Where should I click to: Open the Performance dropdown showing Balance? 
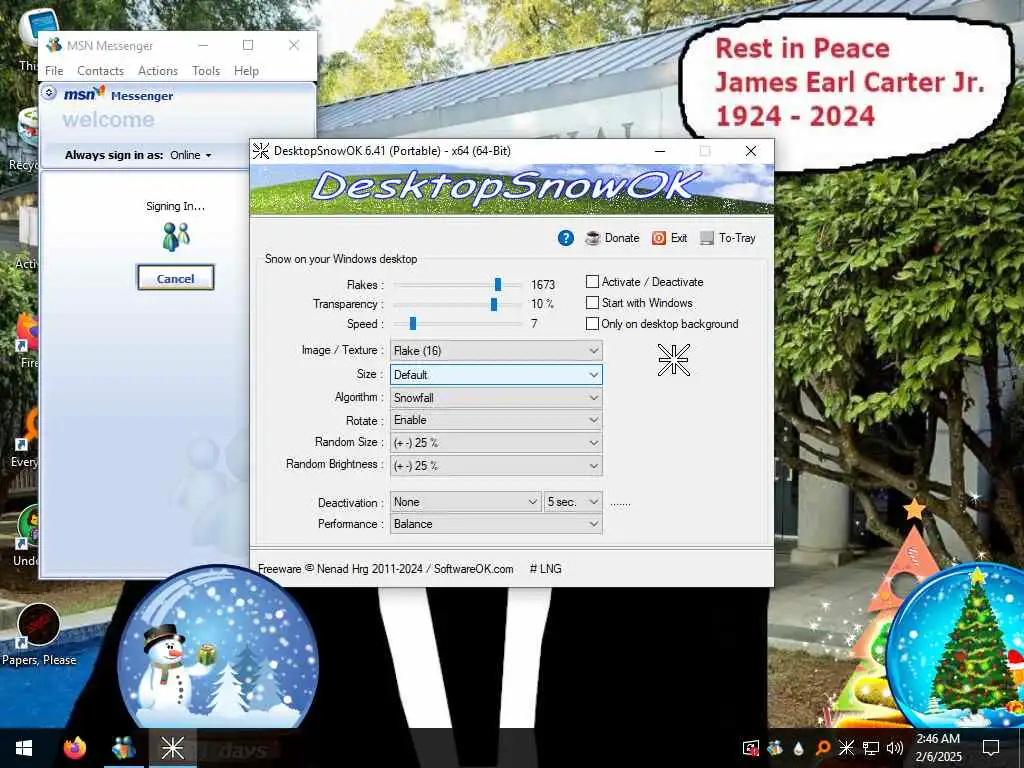pyautogui.click(x=496, y=524)
